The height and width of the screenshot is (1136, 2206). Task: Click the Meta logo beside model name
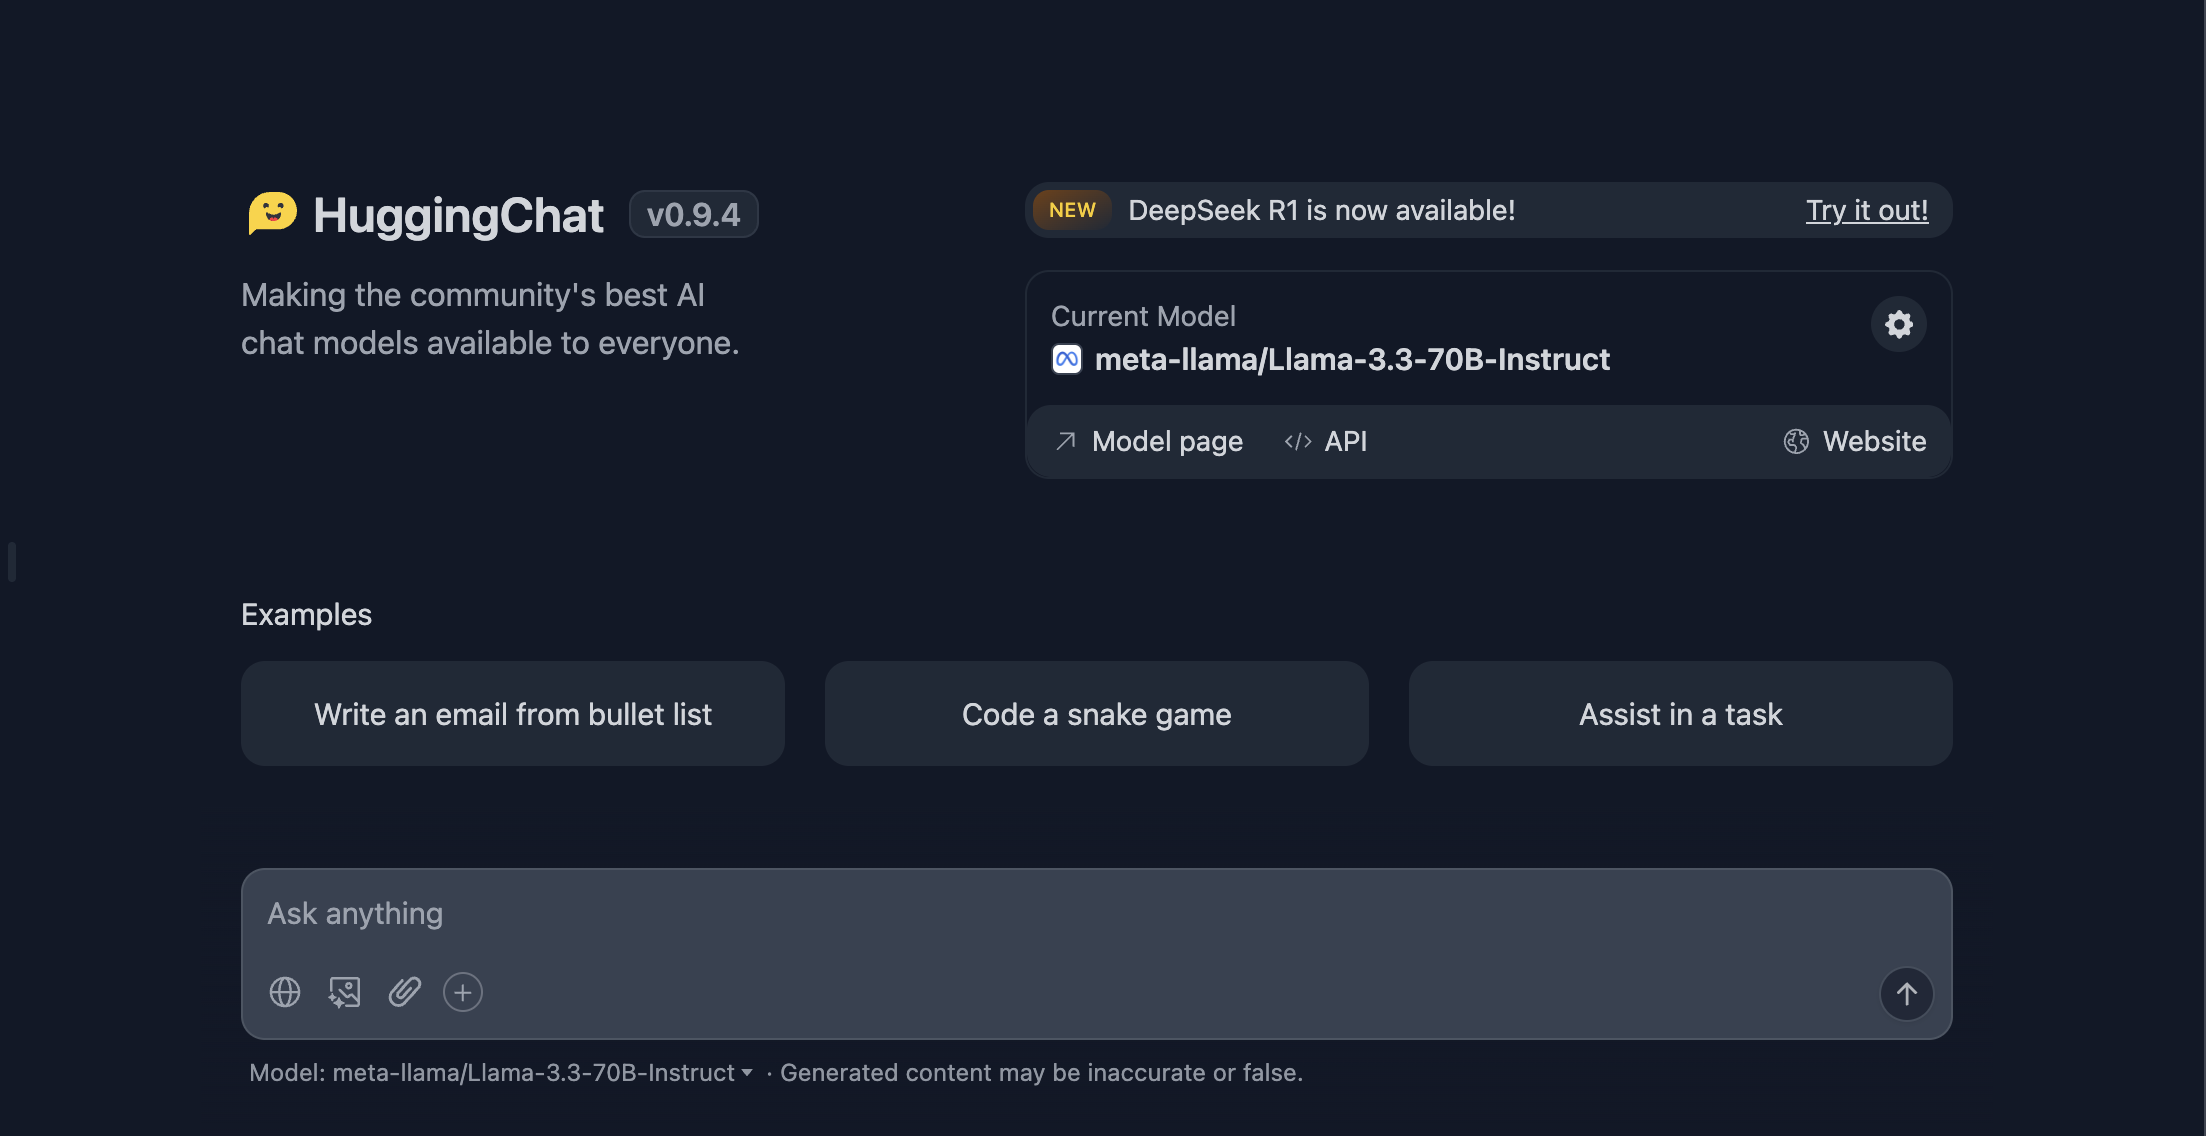(x=1067, y=359)
